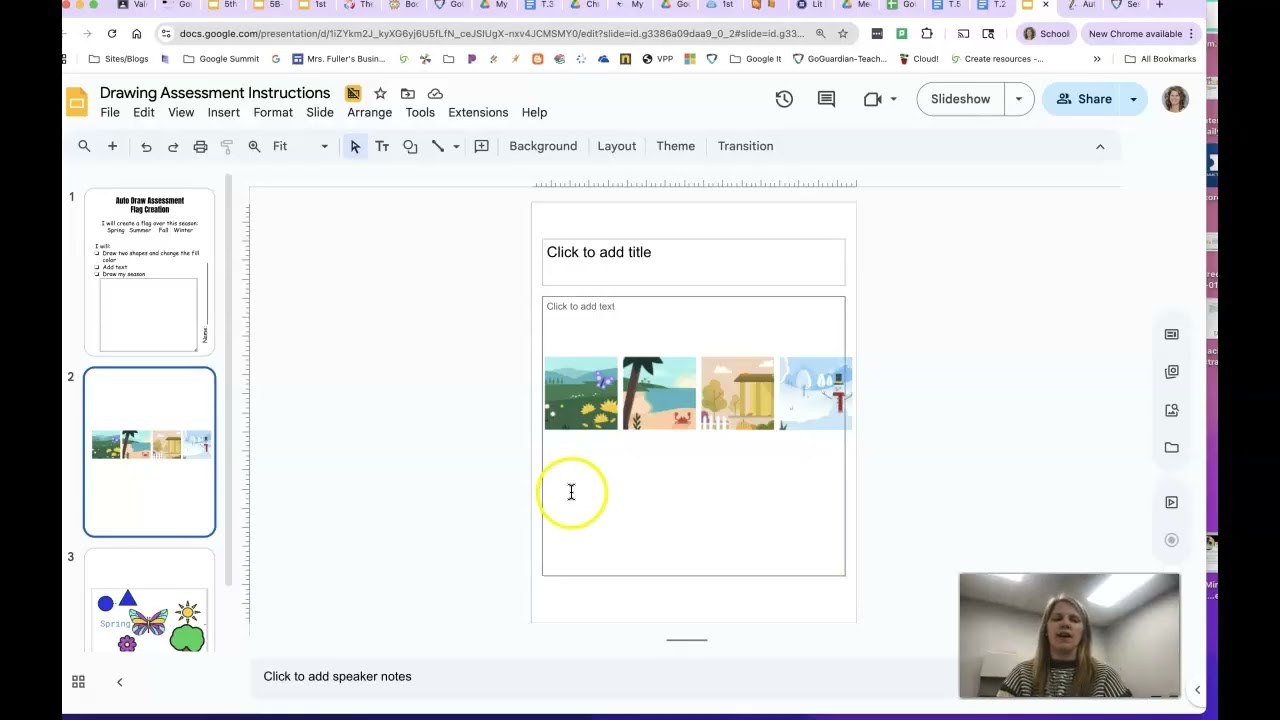Open the comment history panel
Screen dimensions: 1280x720
(x=826, y=99)
